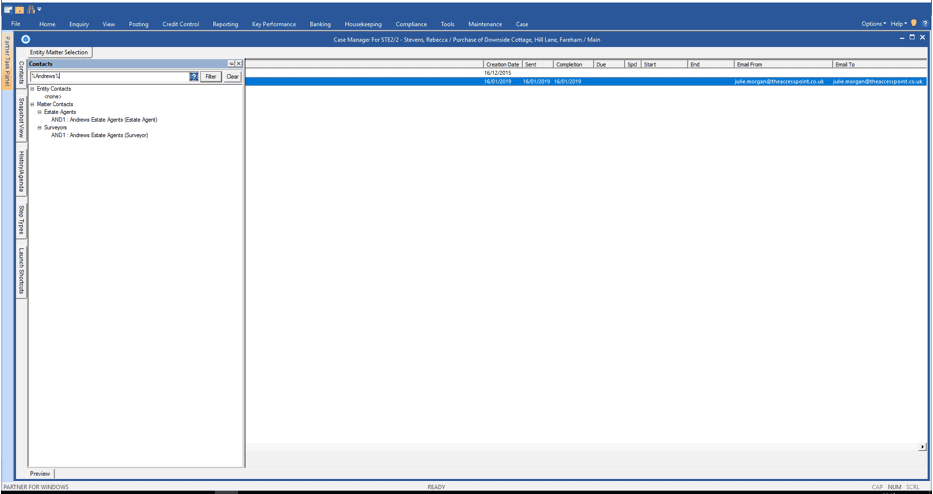Click the contact search input field

click(x=108, y=76)
